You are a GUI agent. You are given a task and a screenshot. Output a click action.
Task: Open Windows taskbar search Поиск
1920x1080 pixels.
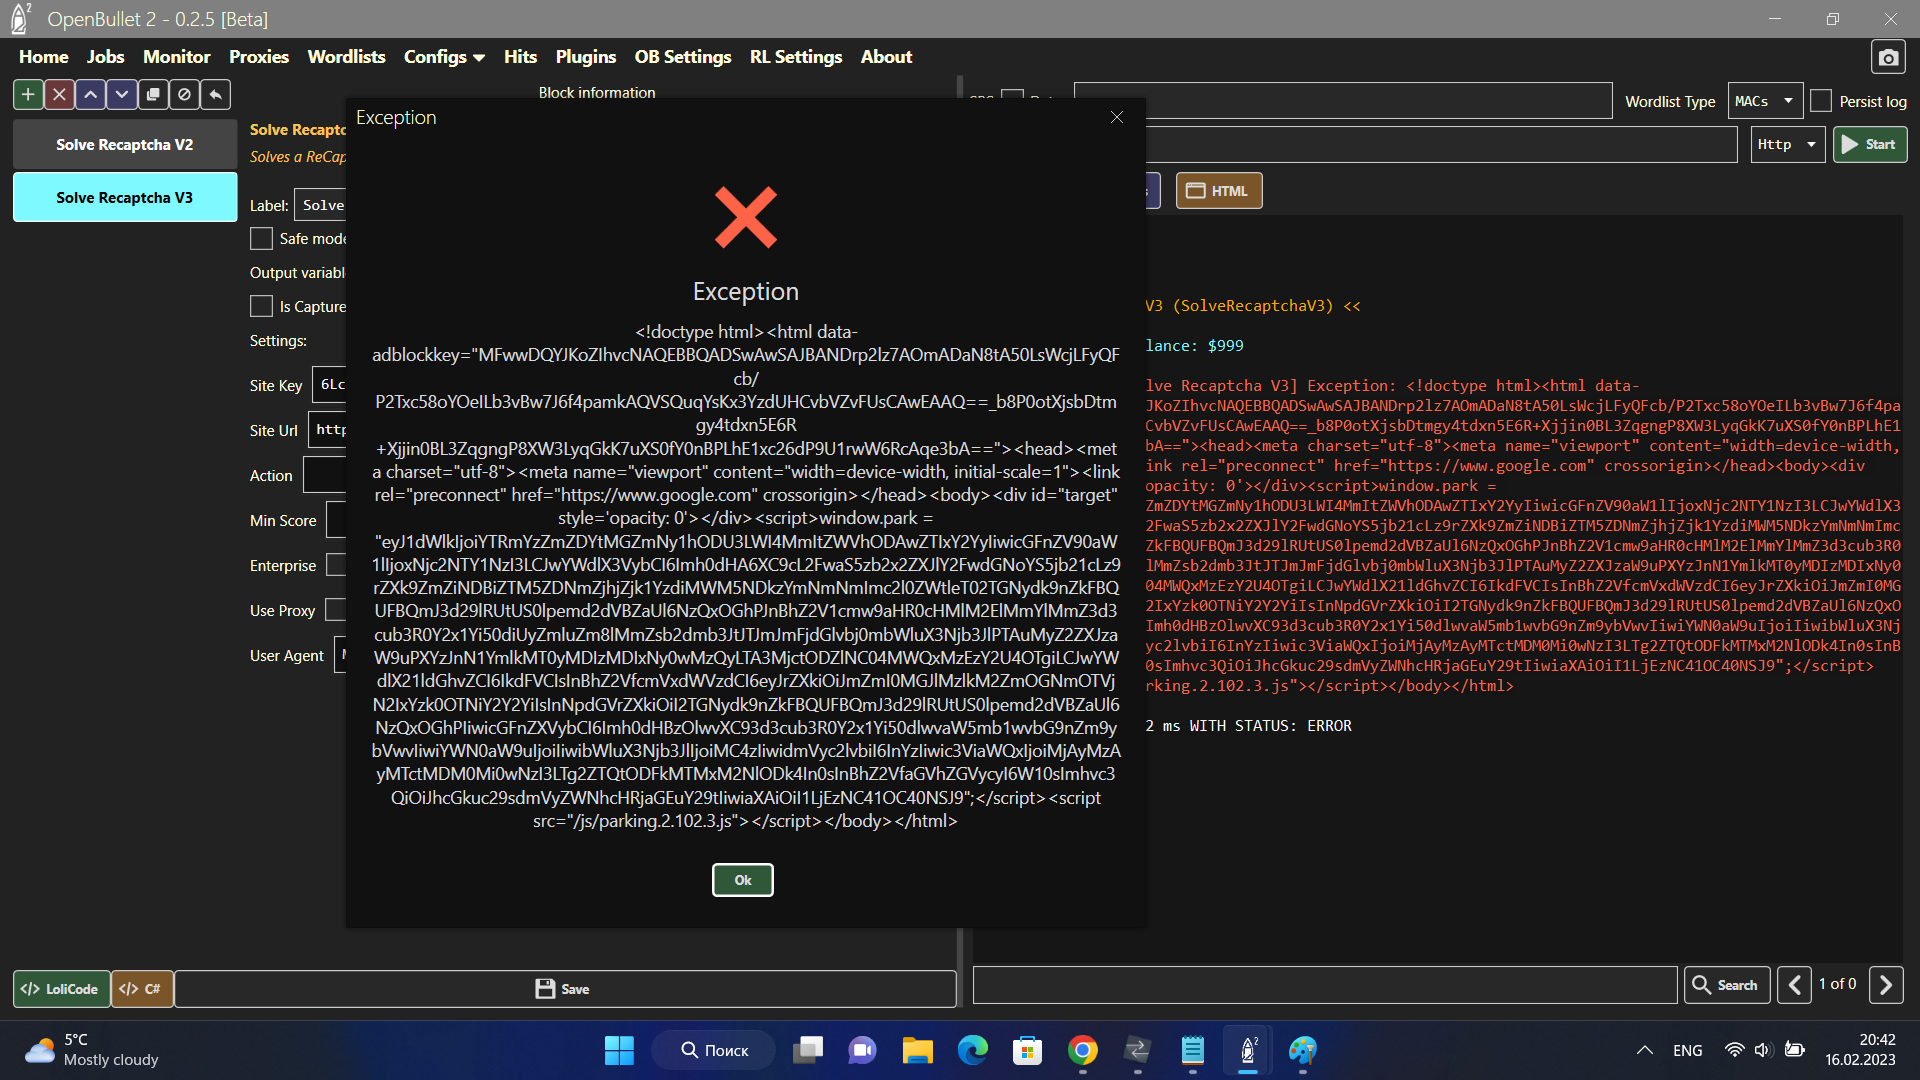coord(714,1051)
